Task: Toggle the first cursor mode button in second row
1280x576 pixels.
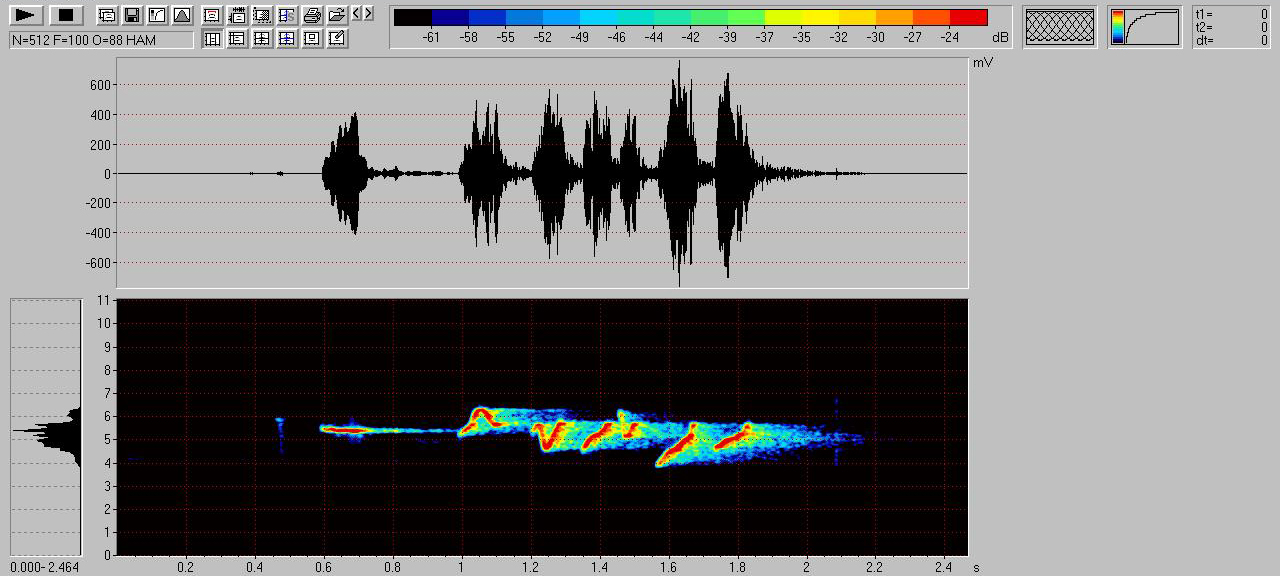Action: 212,39
